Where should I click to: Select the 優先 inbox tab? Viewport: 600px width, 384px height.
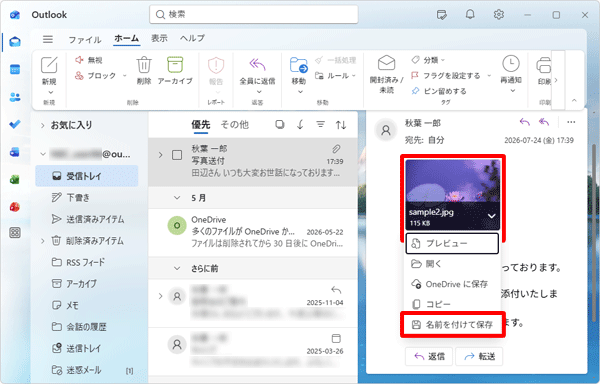coord(201,124)
